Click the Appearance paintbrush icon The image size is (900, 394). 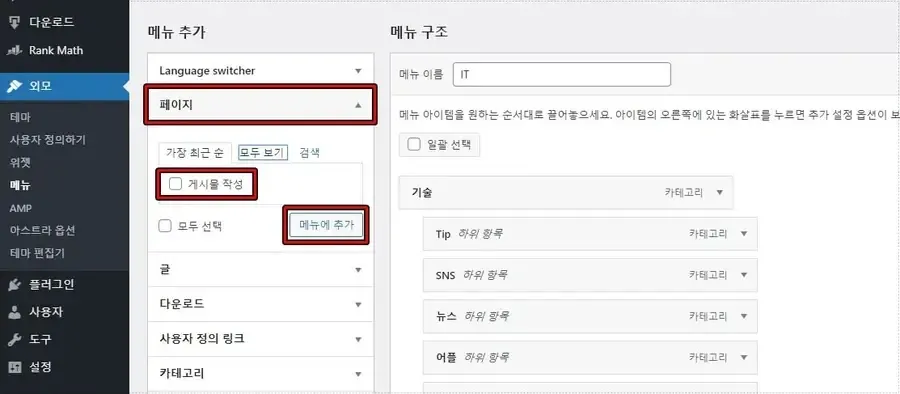point(14,87)
